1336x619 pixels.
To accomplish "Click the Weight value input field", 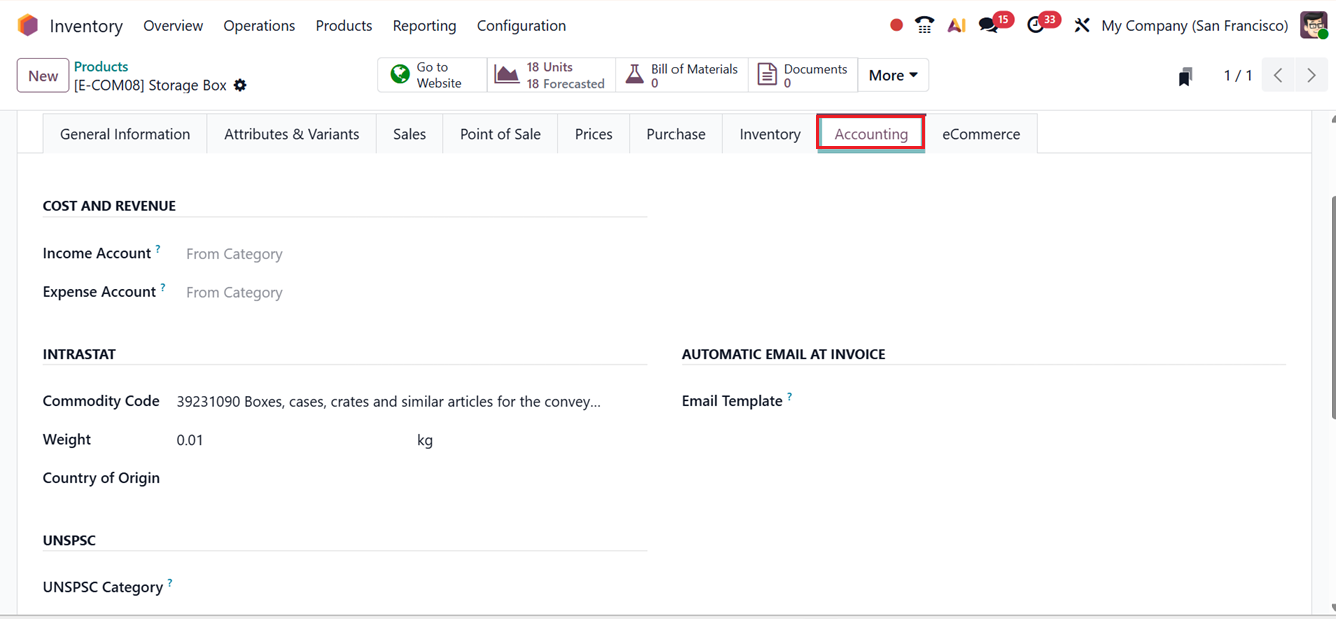I will pyautogui.click(x=230, y=439).
